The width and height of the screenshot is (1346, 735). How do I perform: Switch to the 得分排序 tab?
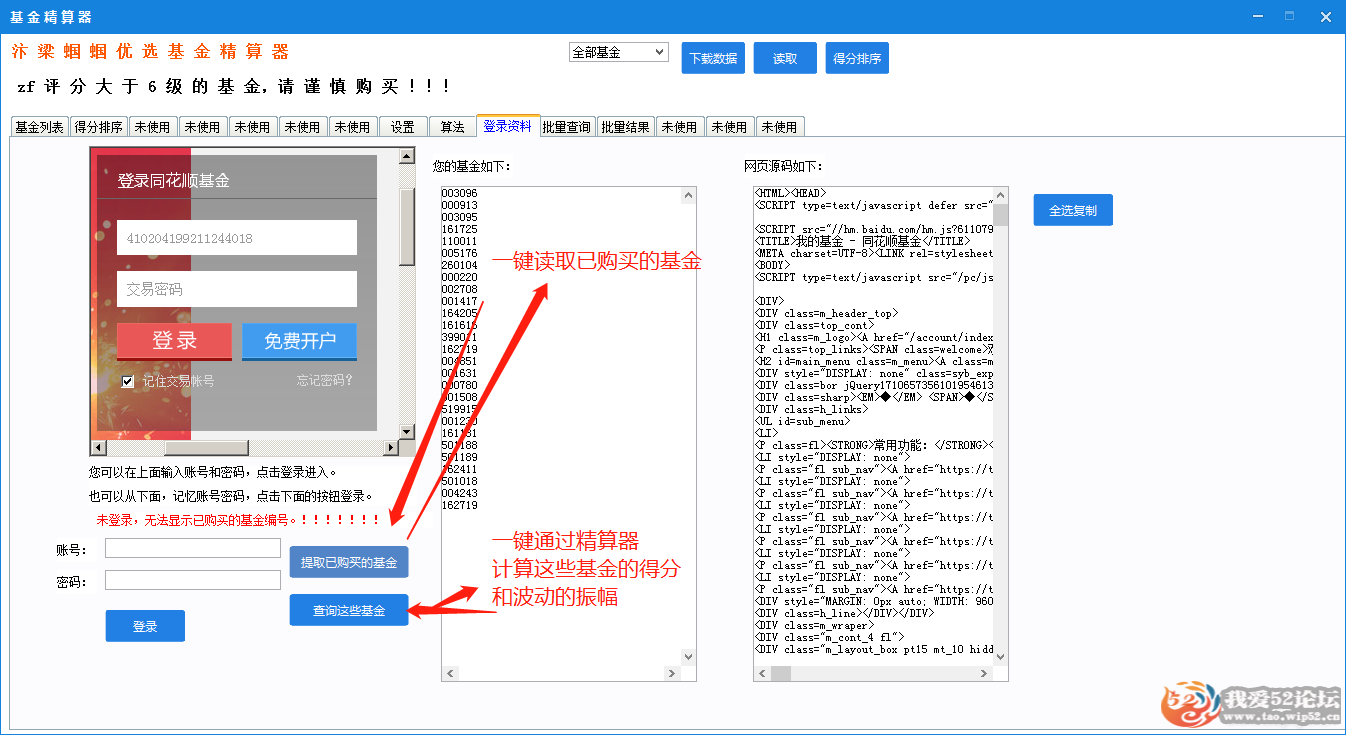[99, 127]
